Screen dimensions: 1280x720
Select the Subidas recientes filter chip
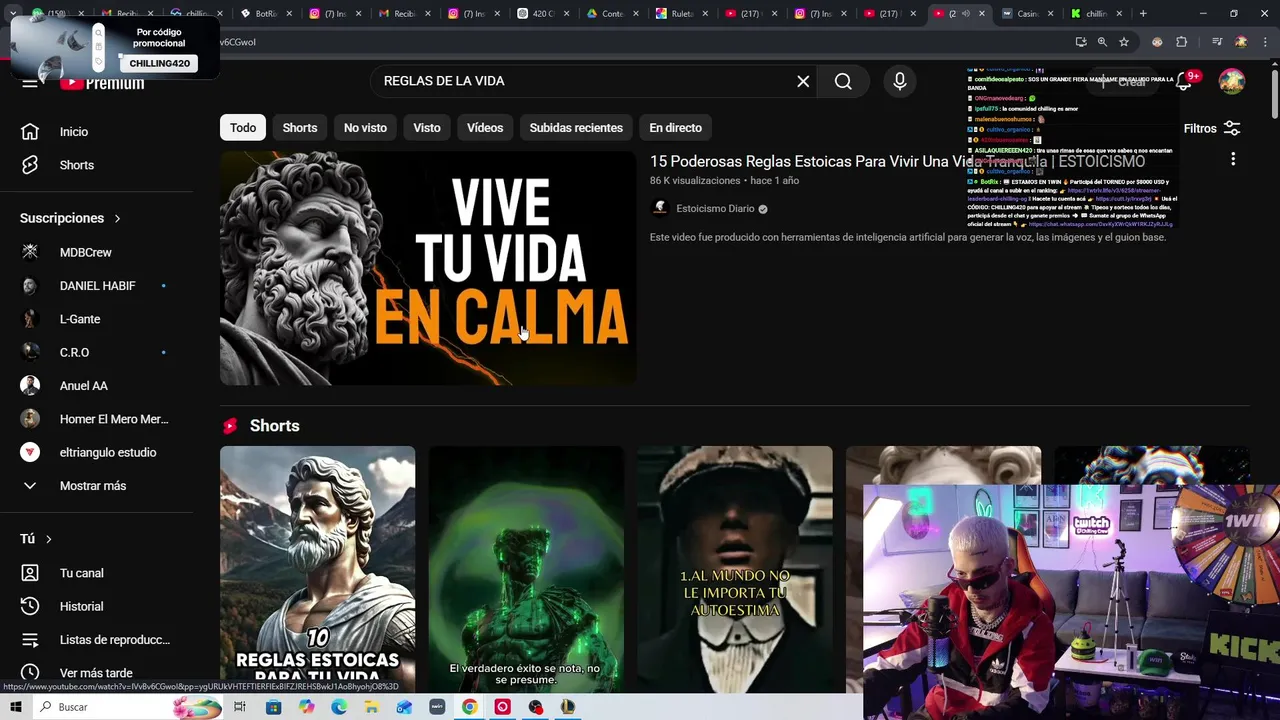tap(576, 128)
